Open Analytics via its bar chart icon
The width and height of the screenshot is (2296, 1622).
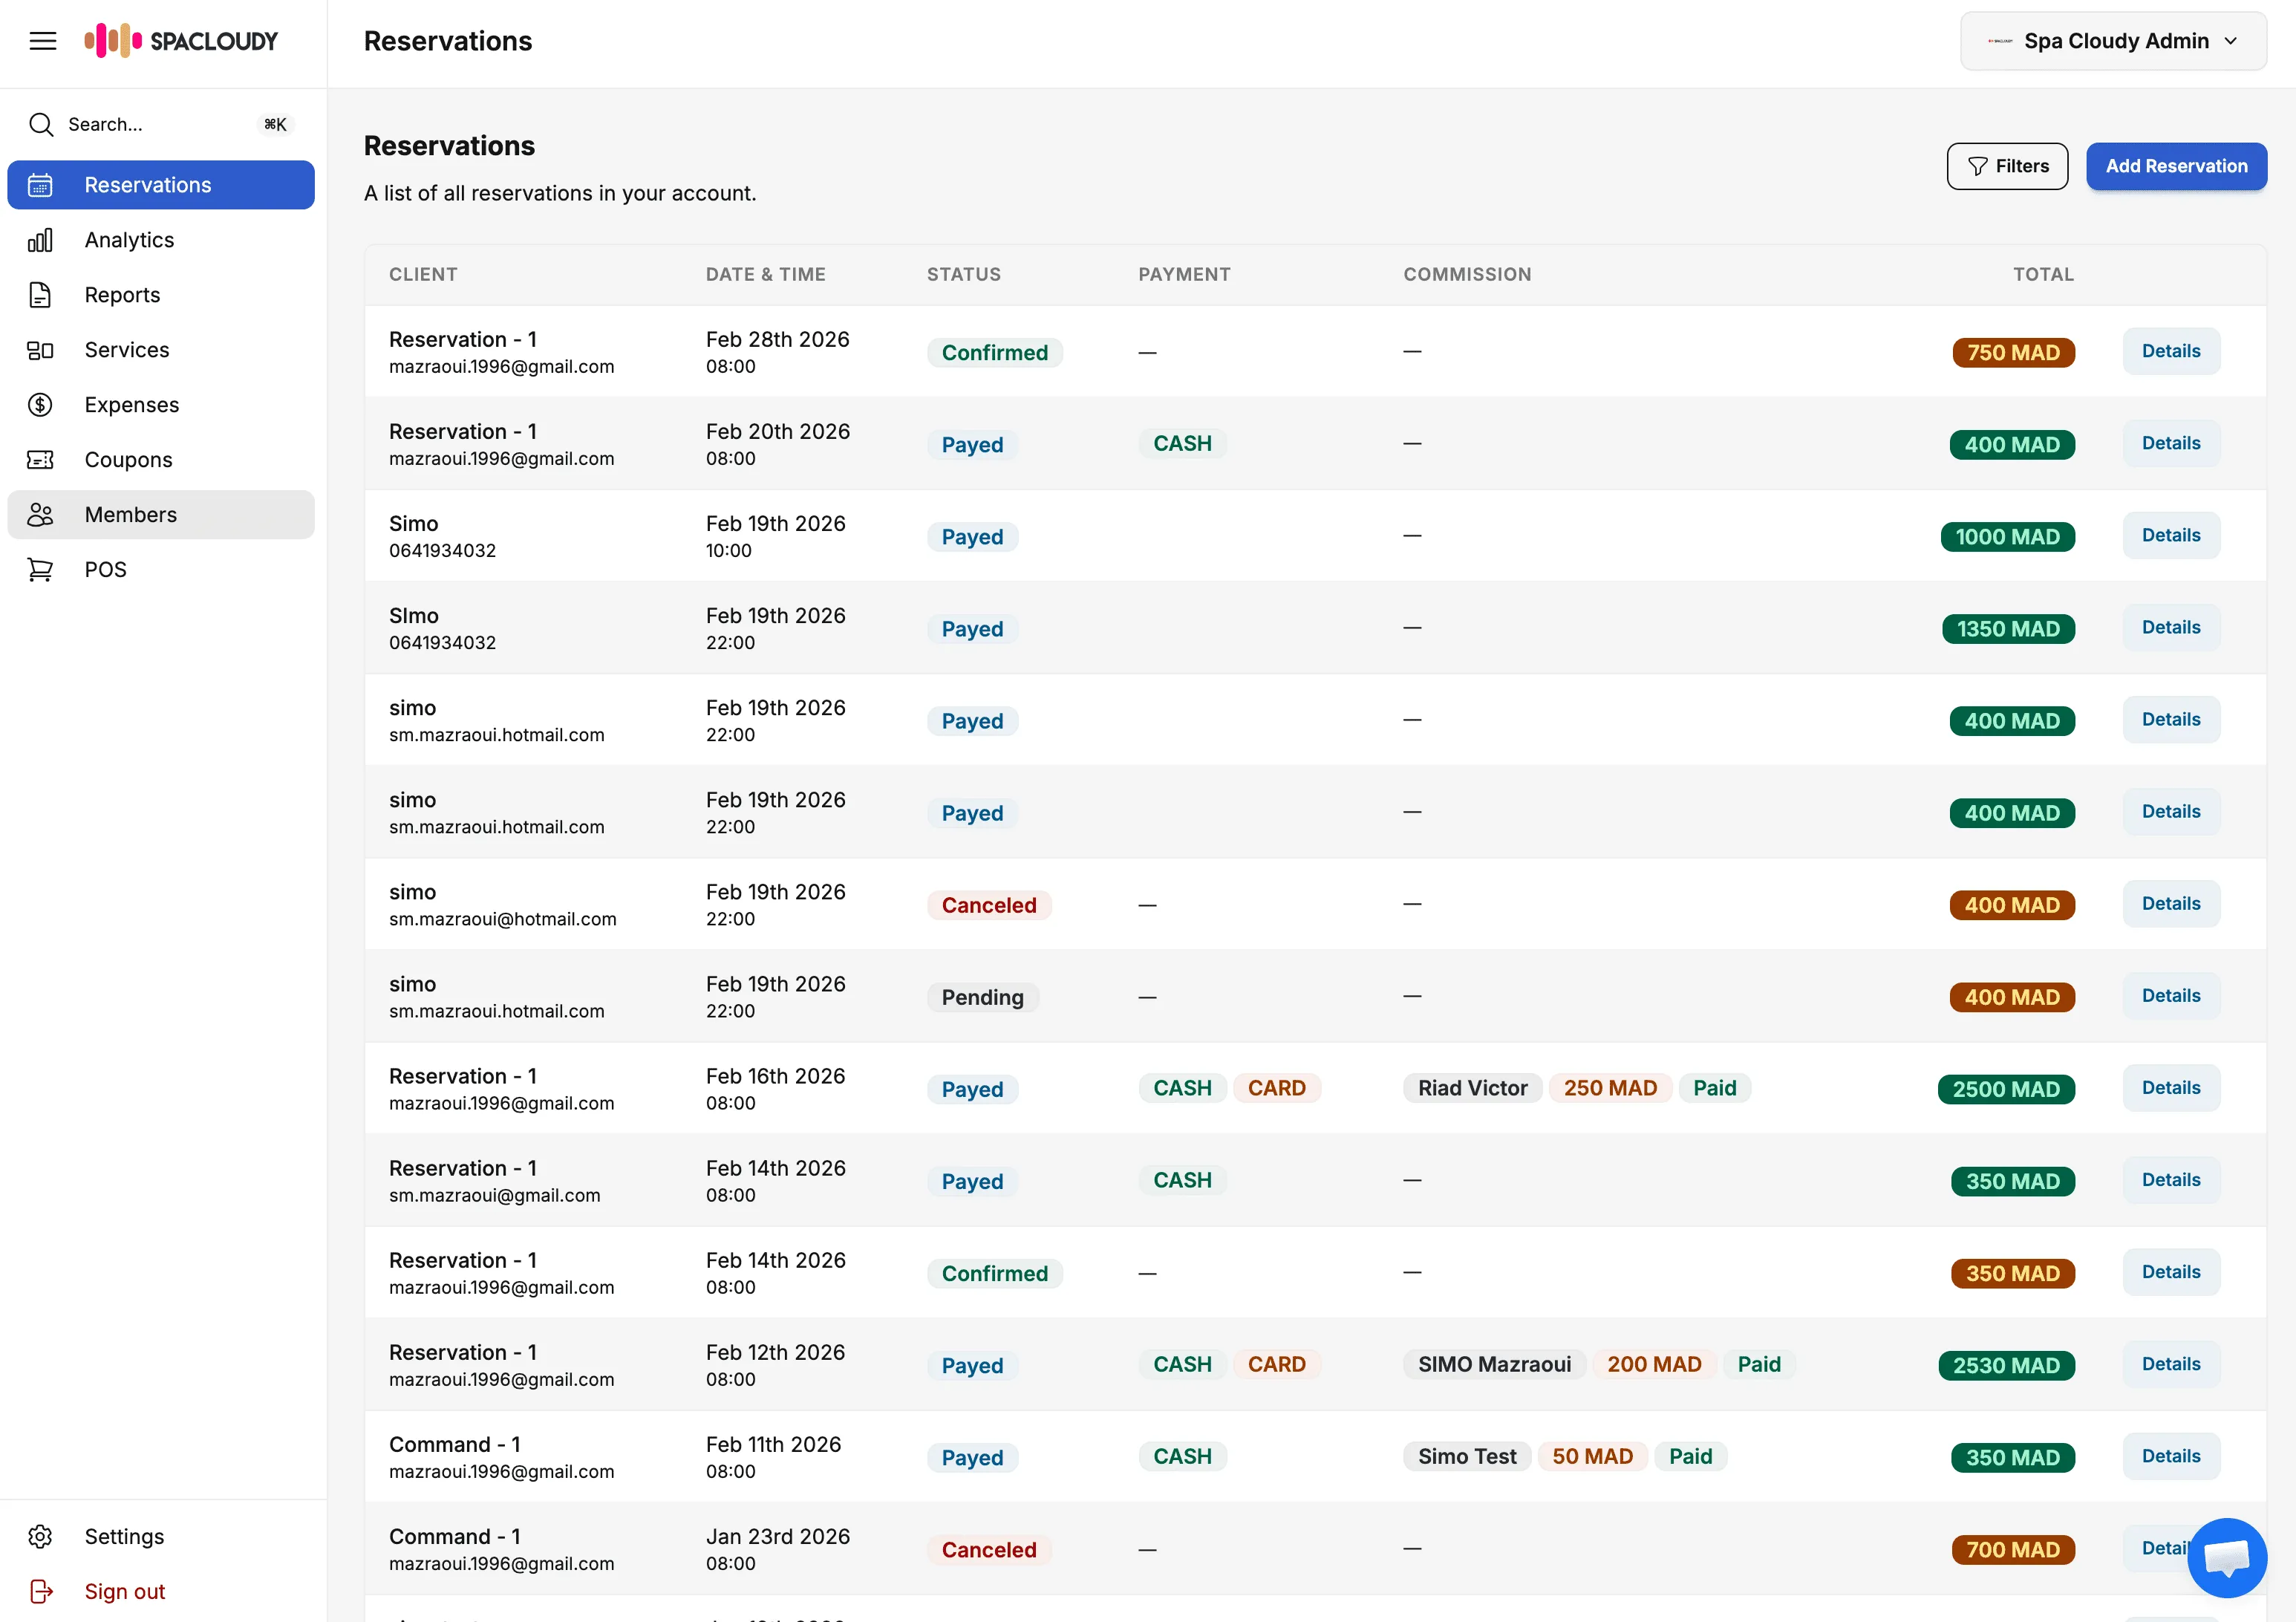point(40,240)
